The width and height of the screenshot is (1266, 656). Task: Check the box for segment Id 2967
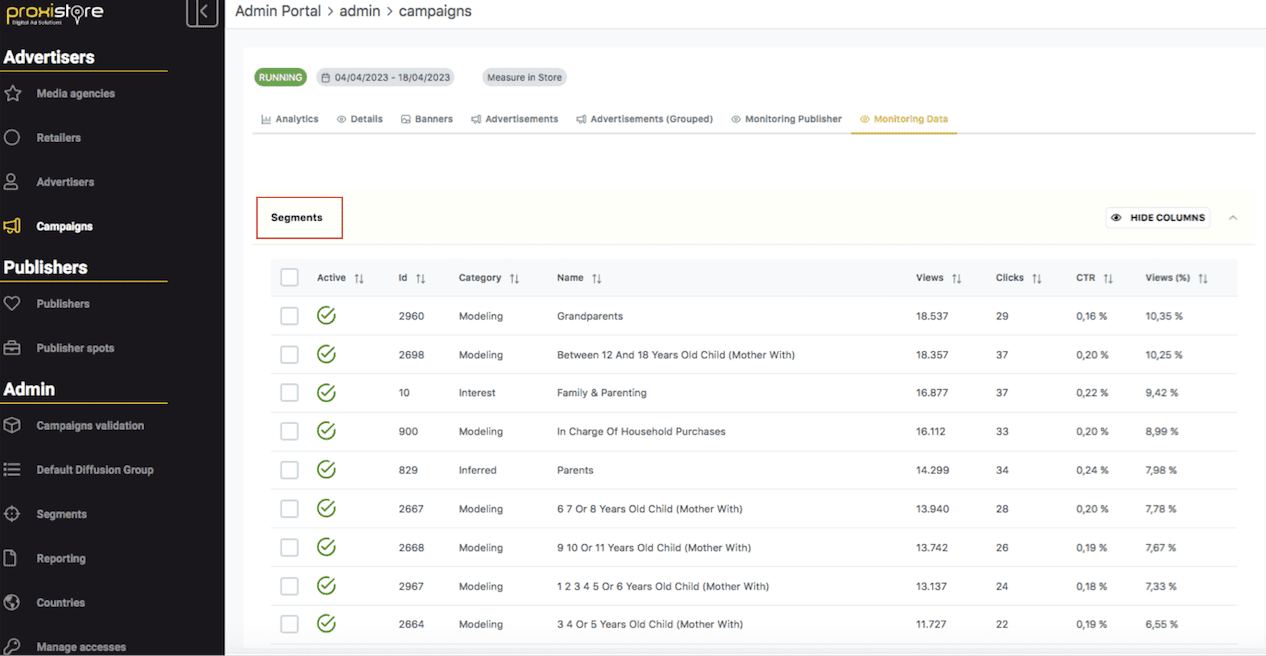pyautogui.click(x=290, y=586)
